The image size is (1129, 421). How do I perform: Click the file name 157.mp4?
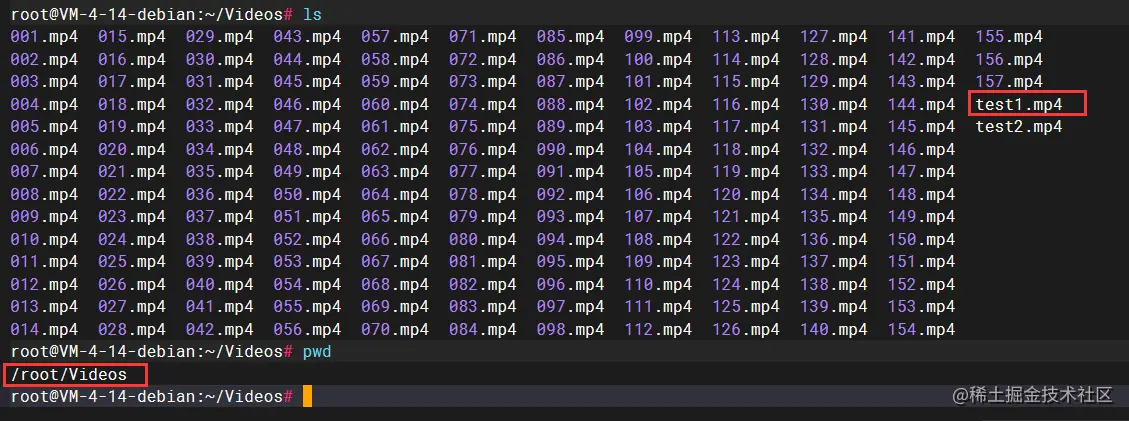[x=1009, y=82]
